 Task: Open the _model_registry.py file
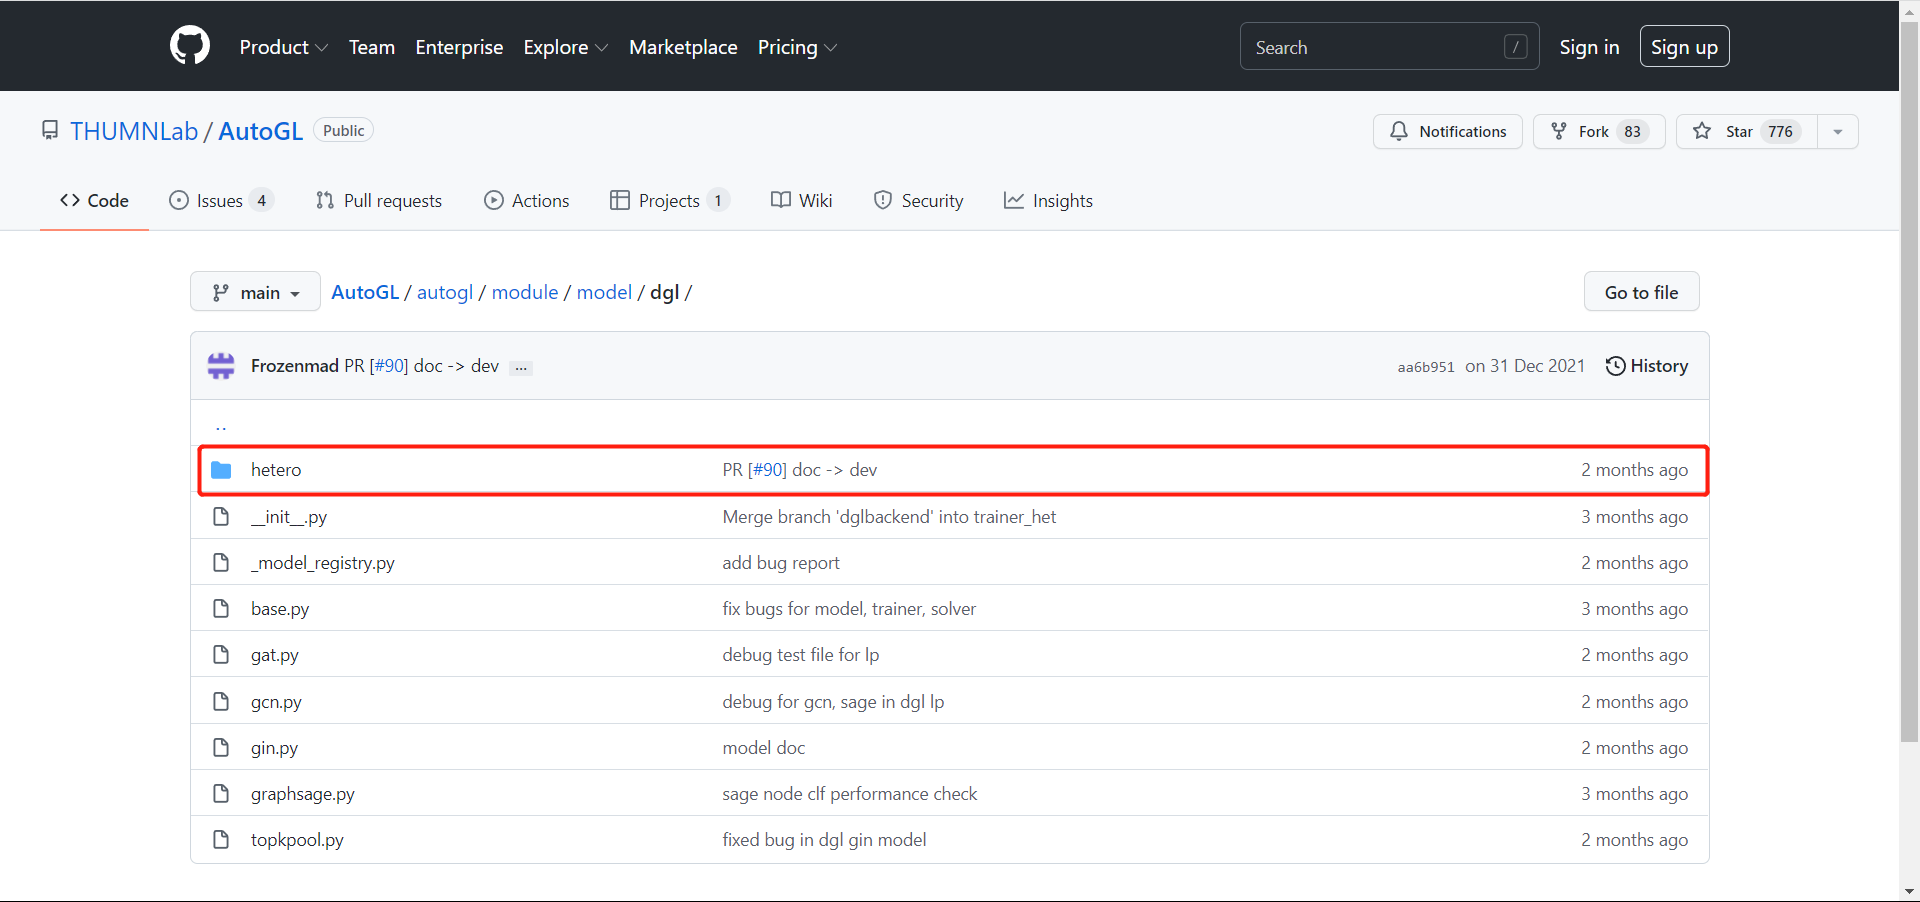[323, 563]
